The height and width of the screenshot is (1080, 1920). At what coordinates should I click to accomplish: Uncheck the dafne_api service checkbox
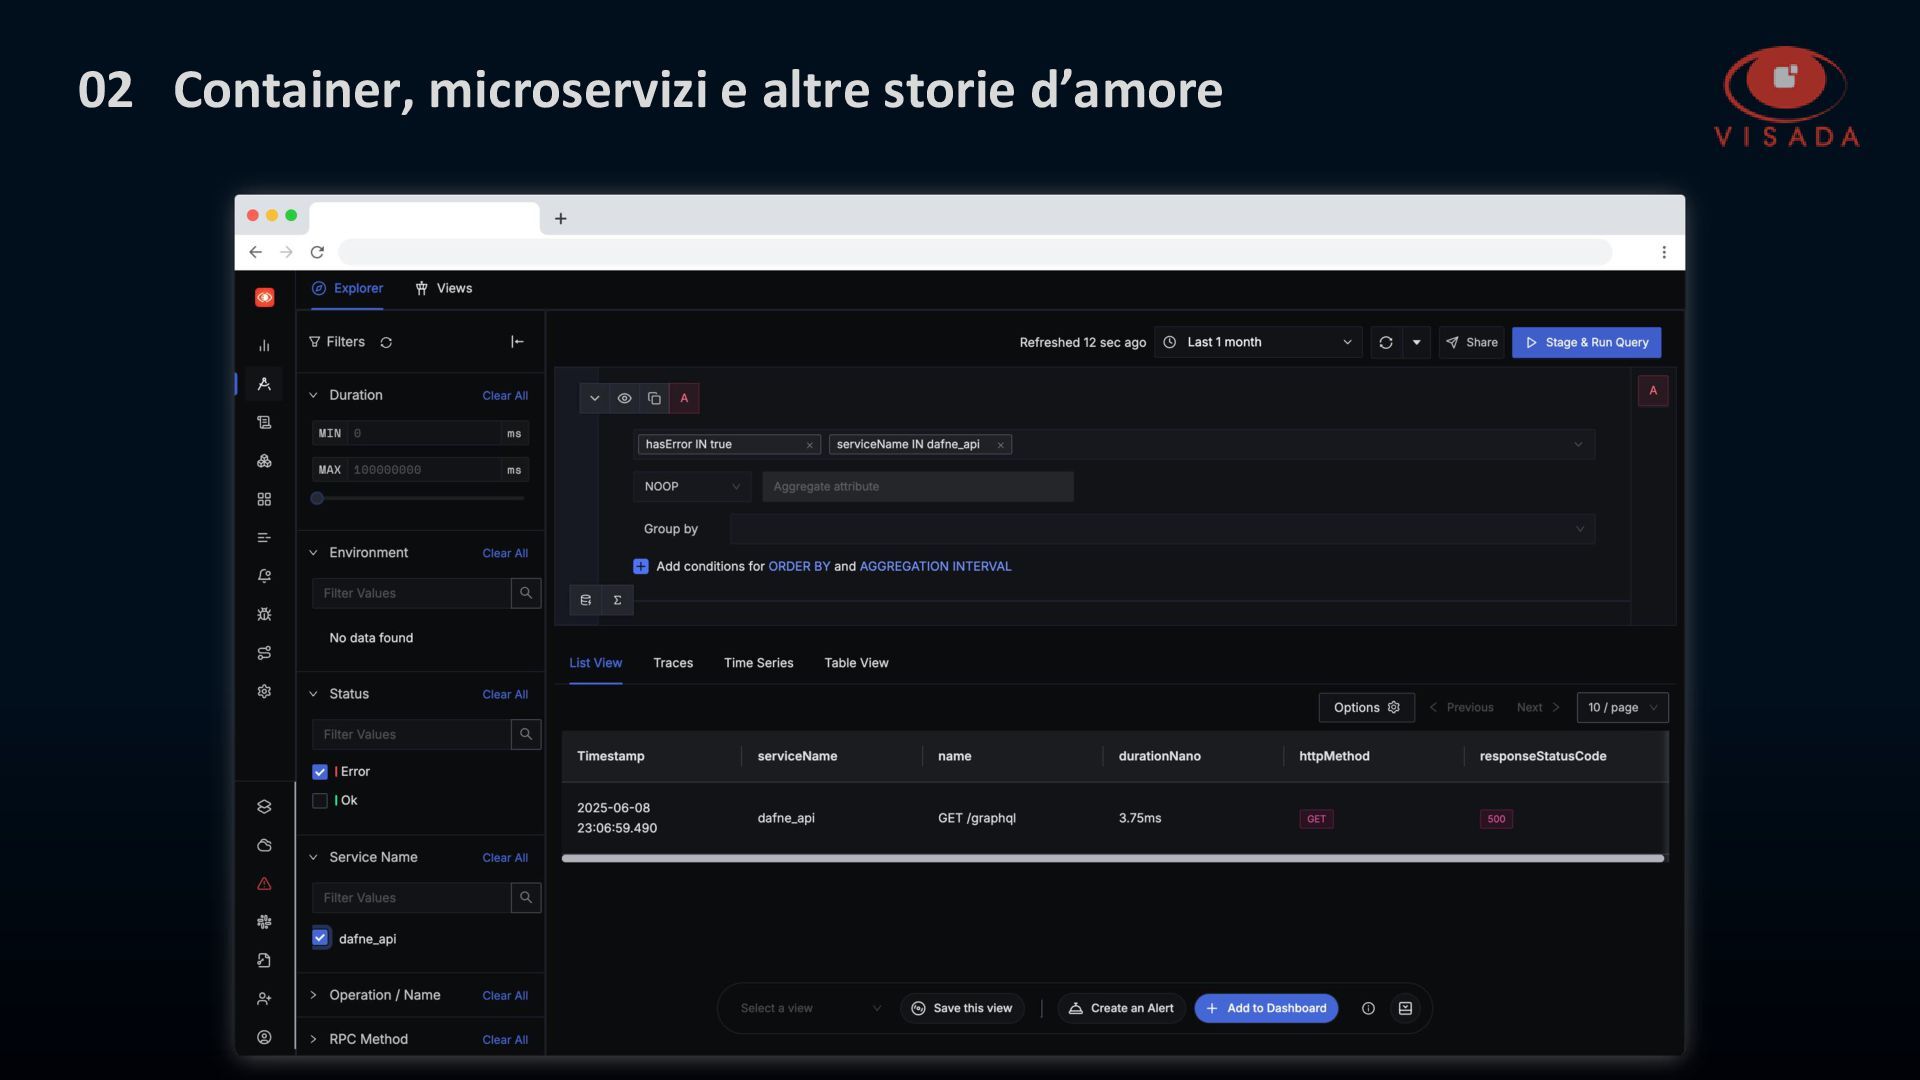320,938
